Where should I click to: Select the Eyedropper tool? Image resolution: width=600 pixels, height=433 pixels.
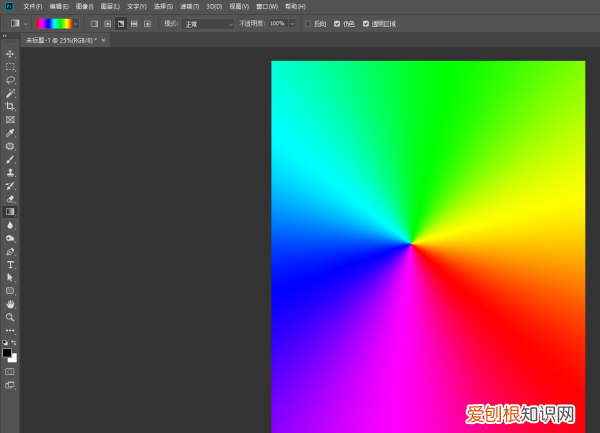point(10,132)
